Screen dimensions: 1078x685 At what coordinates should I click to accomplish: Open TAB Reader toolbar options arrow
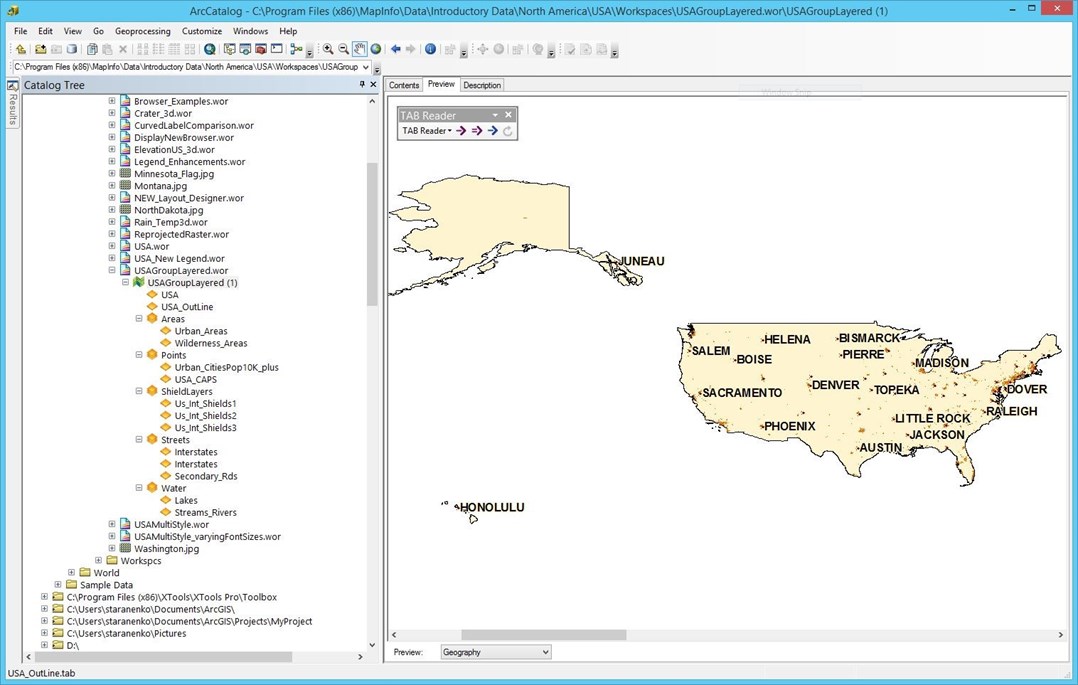point(495,115)
